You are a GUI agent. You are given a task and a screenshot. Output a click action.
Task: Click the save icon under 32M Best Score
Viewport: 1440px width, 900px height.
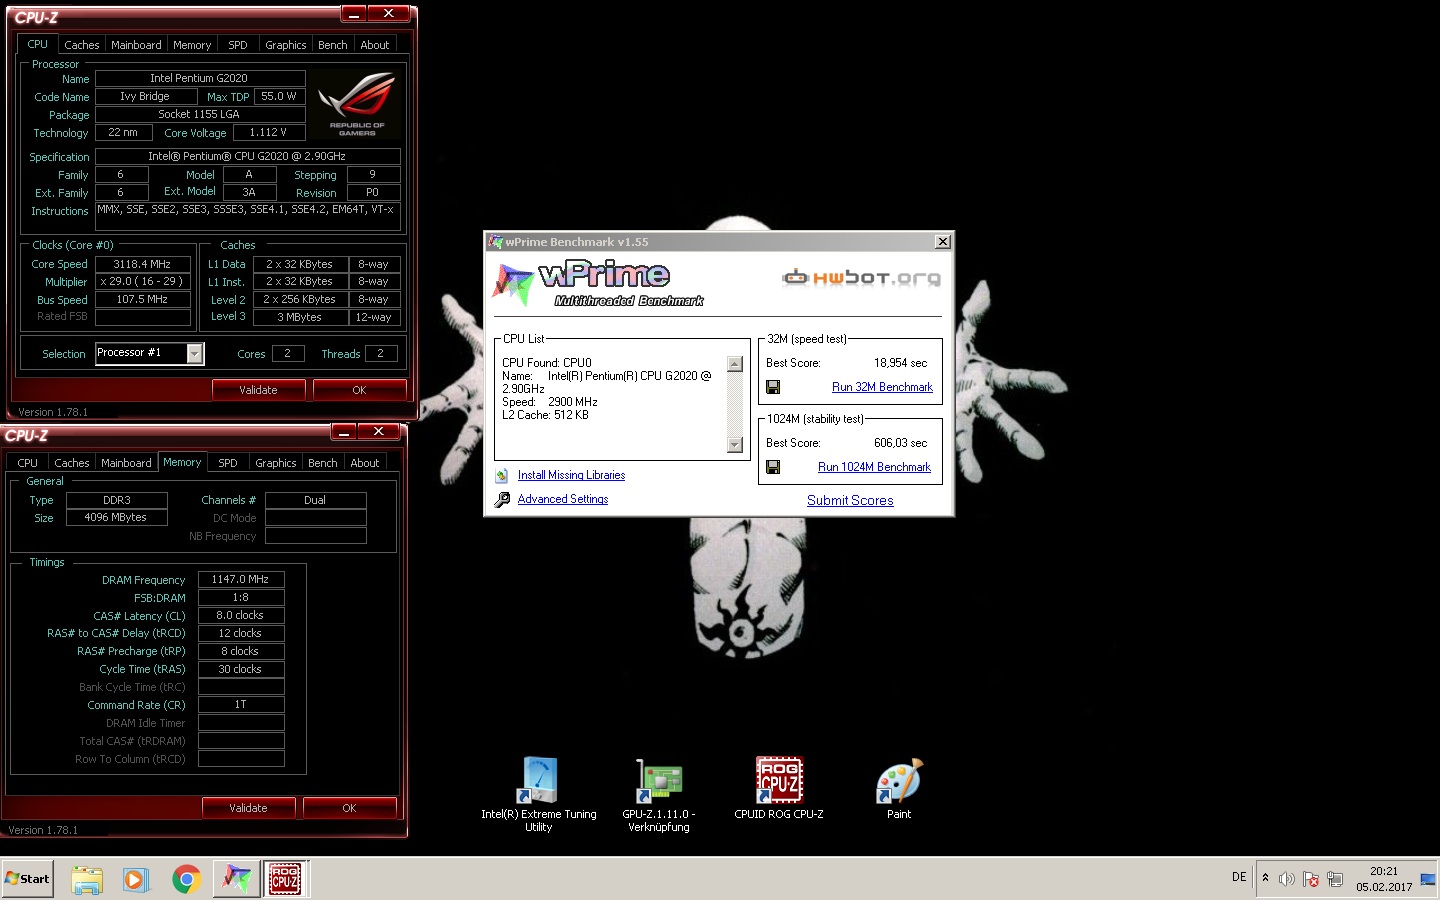pyautogui.click(x=773, y=387)
